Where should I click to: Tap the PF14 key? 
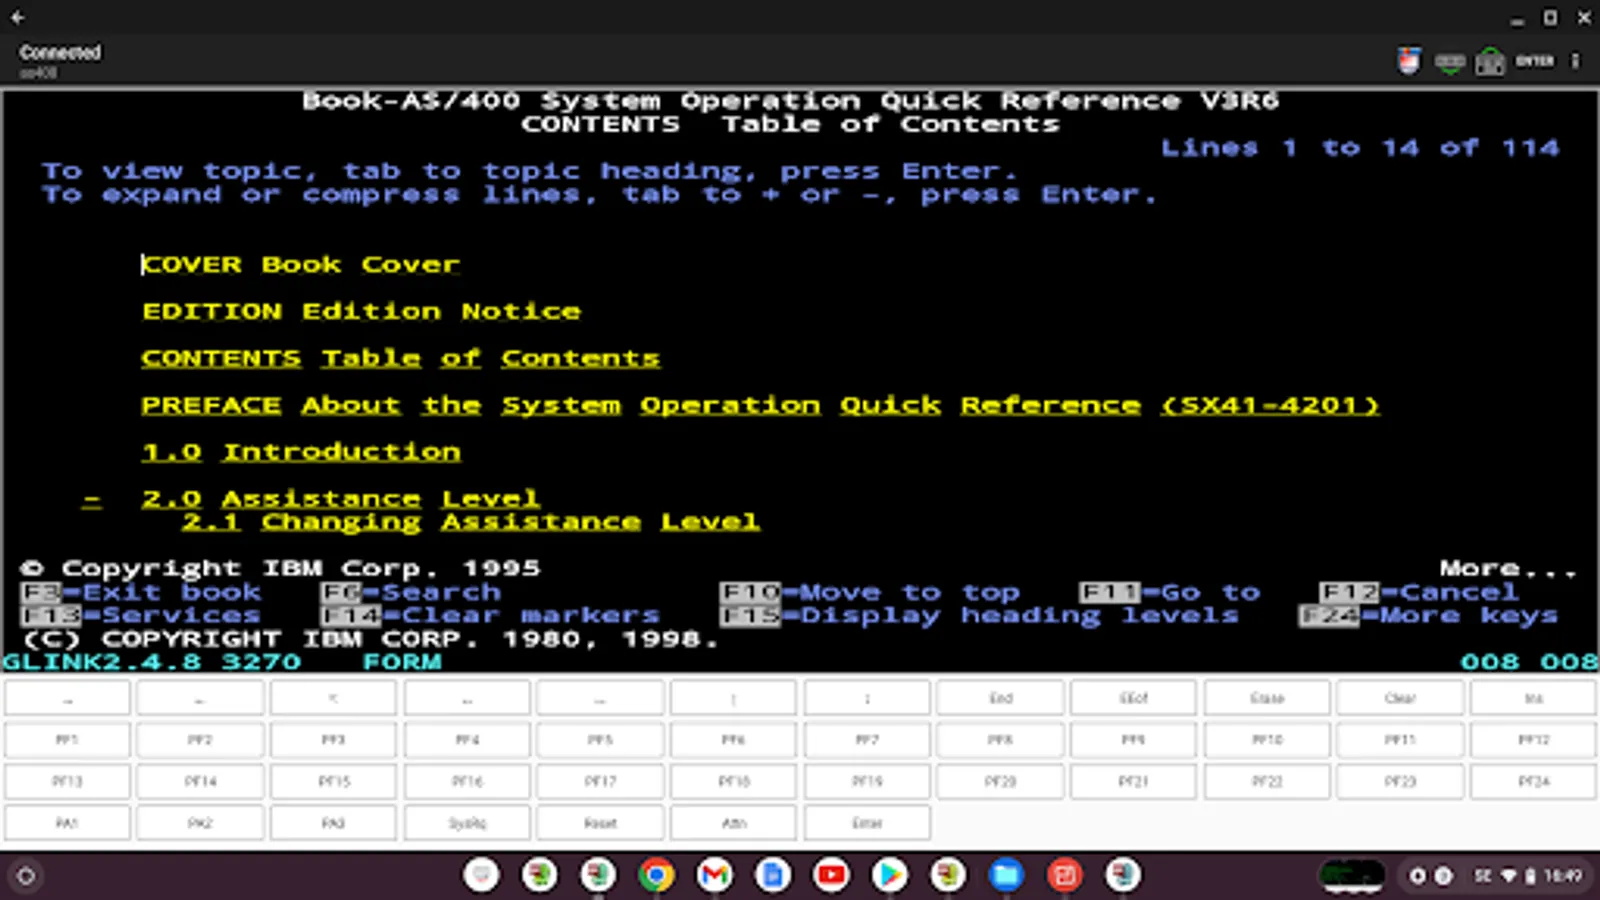point(200,781)
